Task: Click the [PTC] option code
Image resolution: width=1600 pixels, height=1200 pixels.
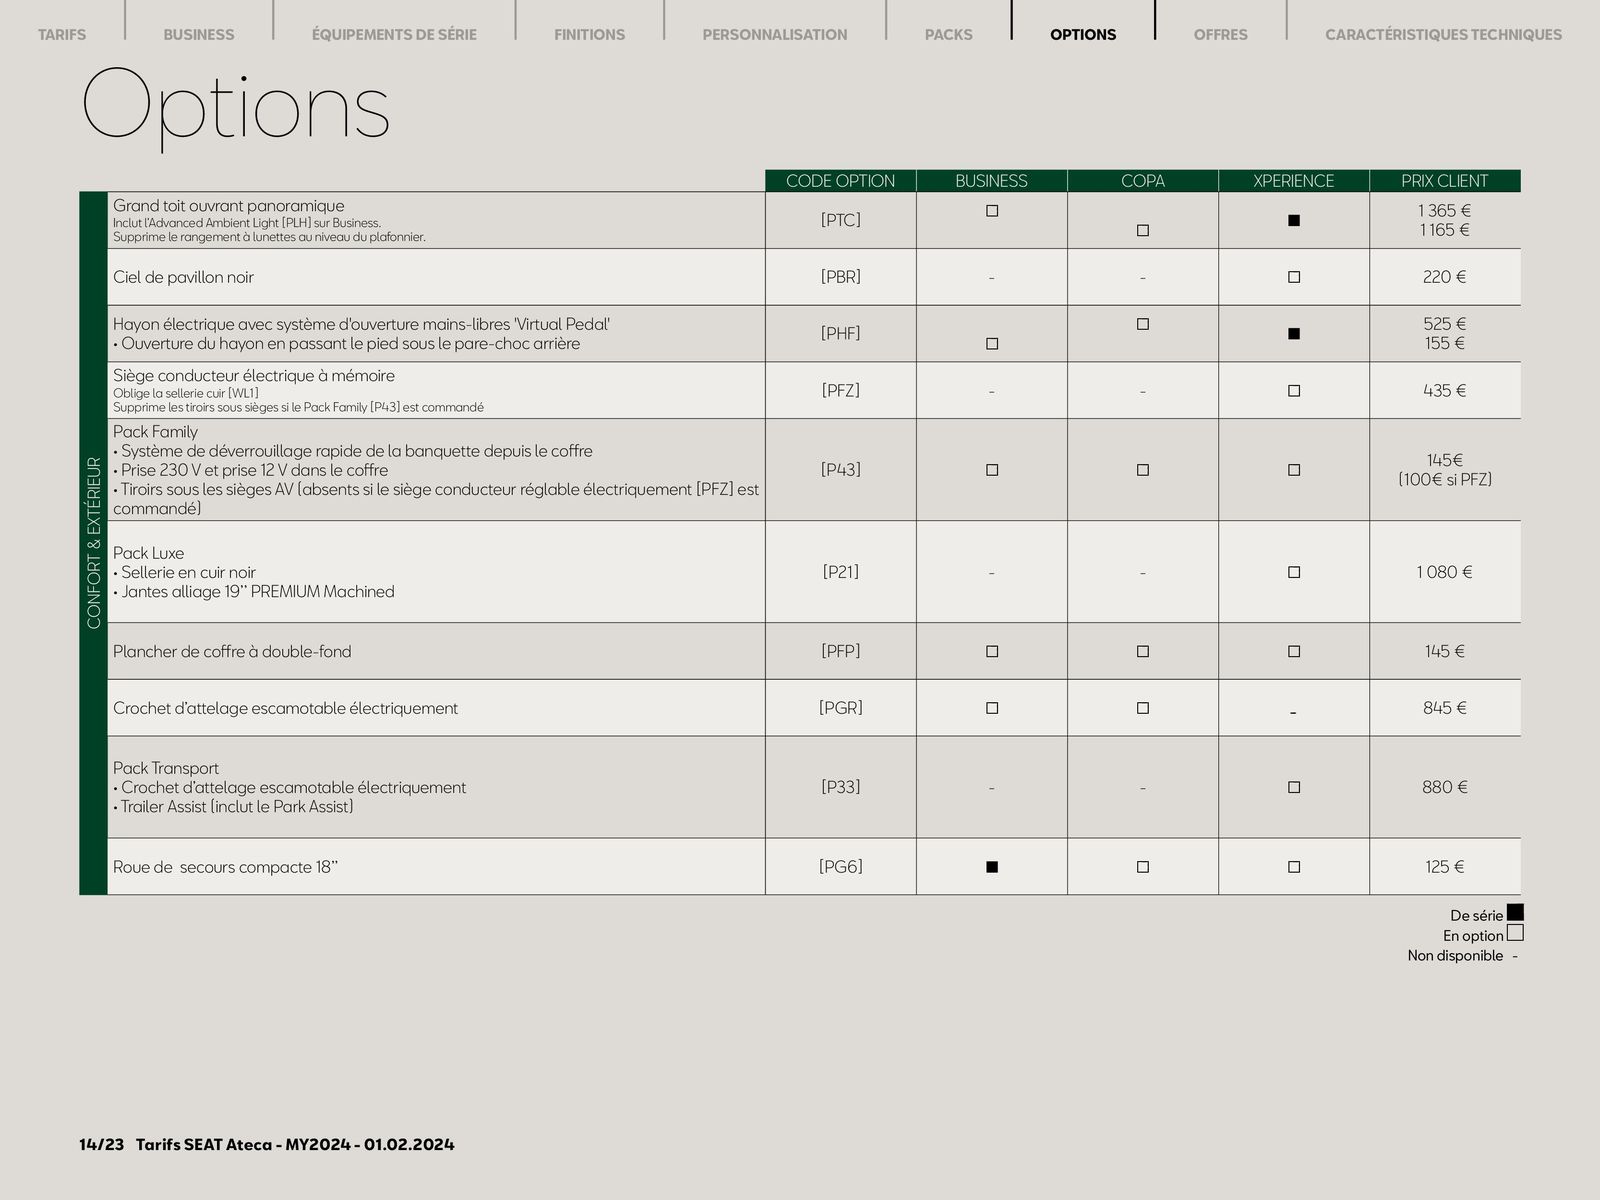Action: [841, 220]
